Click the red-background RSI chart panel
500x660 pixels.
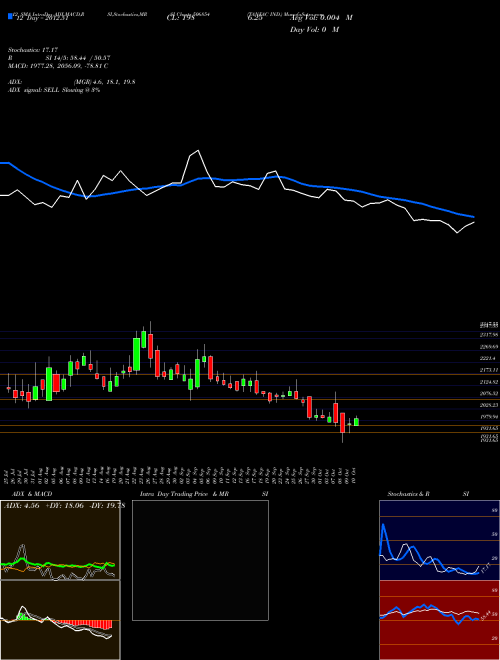click(439, 620)
